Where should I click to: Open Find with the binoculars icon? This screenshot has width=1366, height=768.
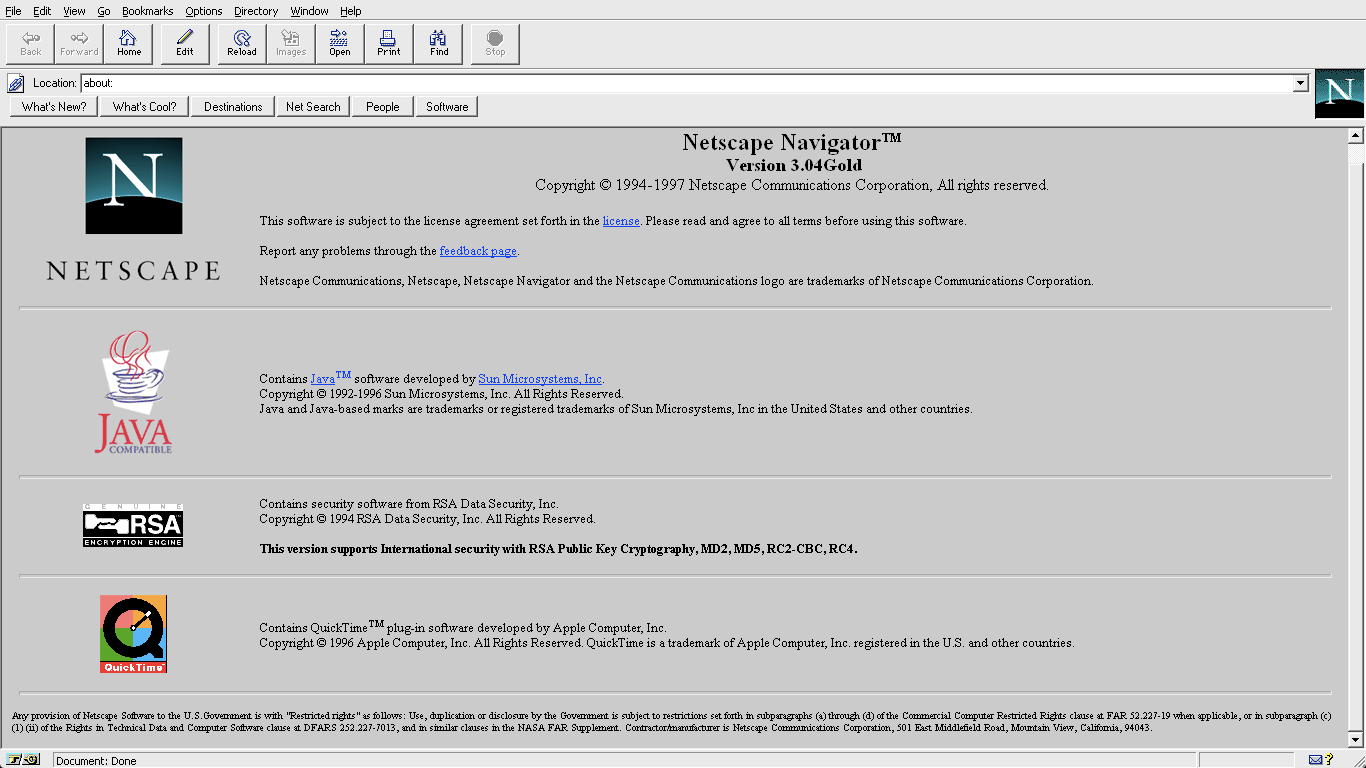coord(439,44)
